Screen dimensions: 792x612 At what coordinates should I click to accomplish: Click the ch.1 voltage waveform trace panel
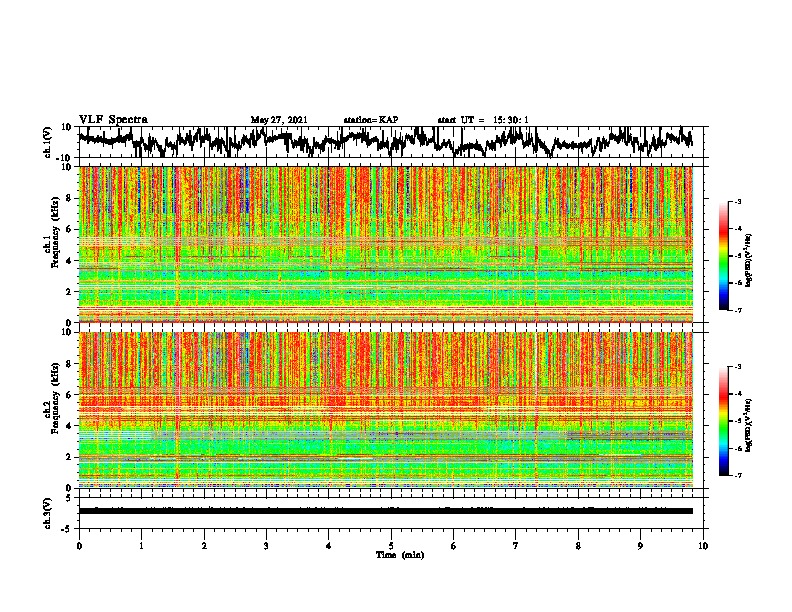pos(391,142)
